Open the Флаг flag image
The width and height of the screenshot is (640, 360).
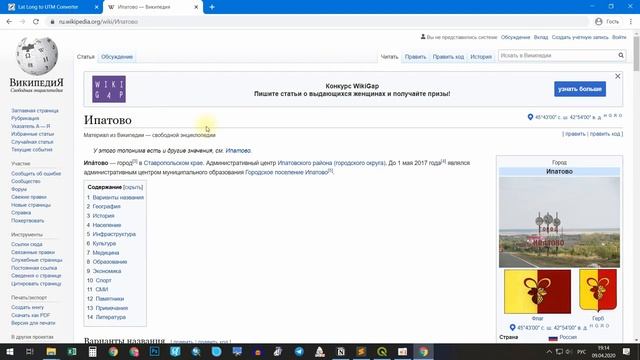coord(537,291)
